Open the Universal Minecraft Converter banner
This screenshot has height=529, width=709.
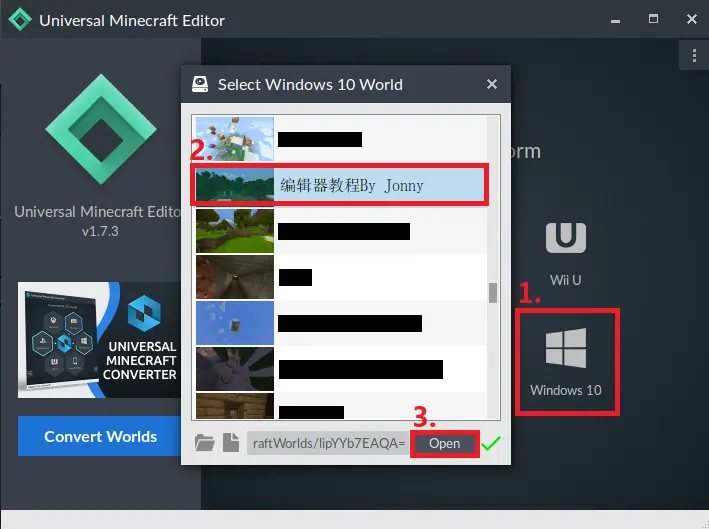point(100,340)
